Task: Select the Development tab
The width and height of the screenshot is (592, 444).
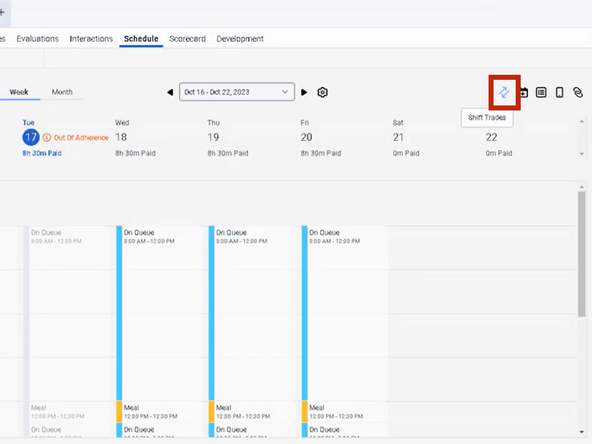Action: click(x=240, y=39)
